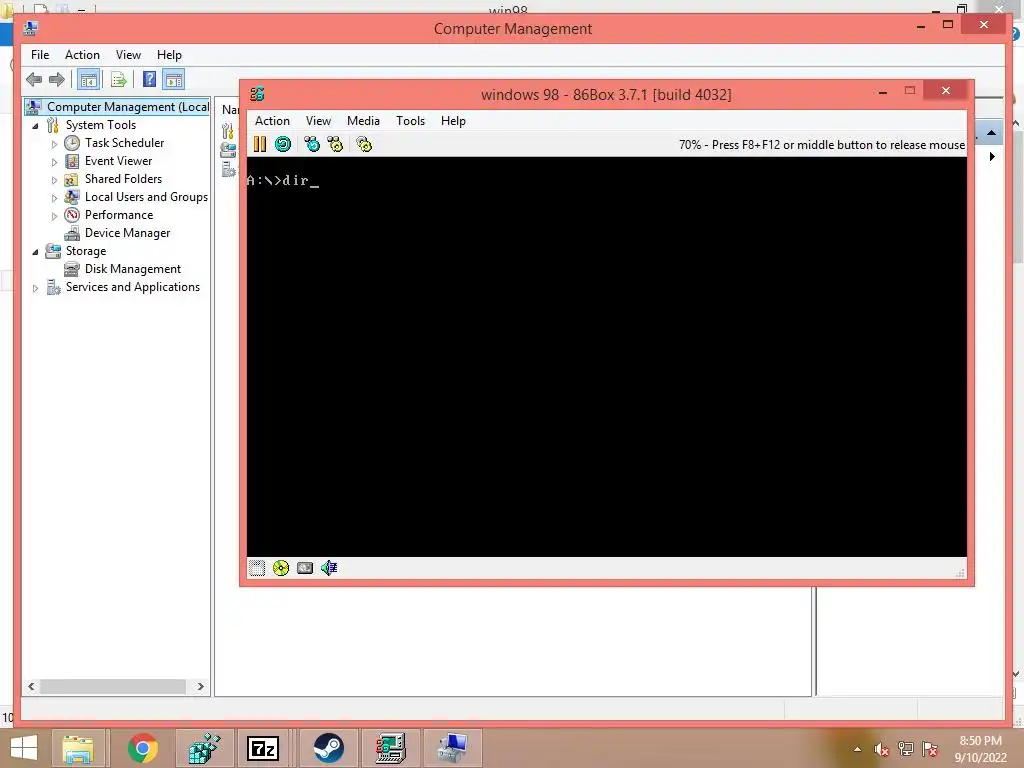Click the muted volume icon in system tray
This screenshot has height=768, width=1024.
point(882,750)
